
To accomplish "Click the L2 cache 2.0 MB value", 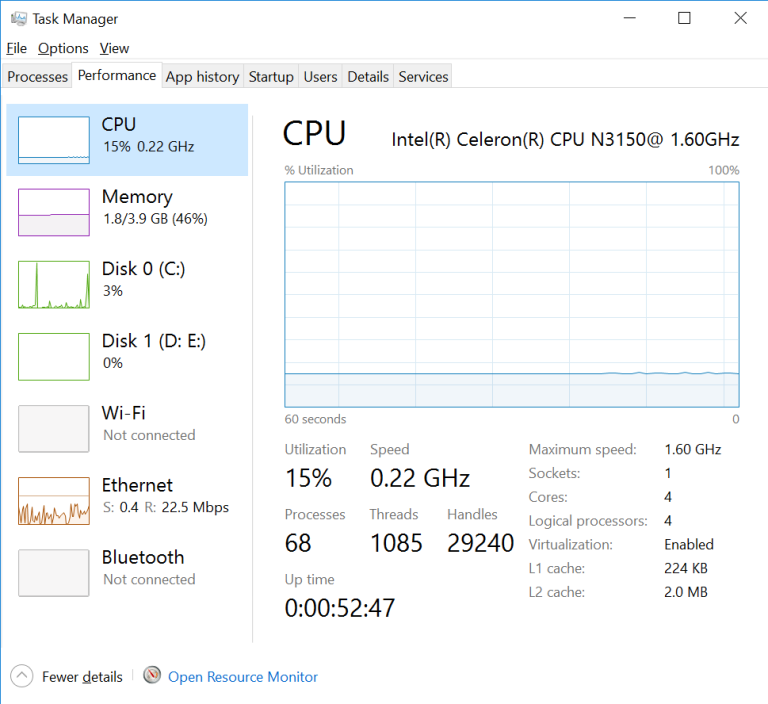I will [x=686, y=592].
